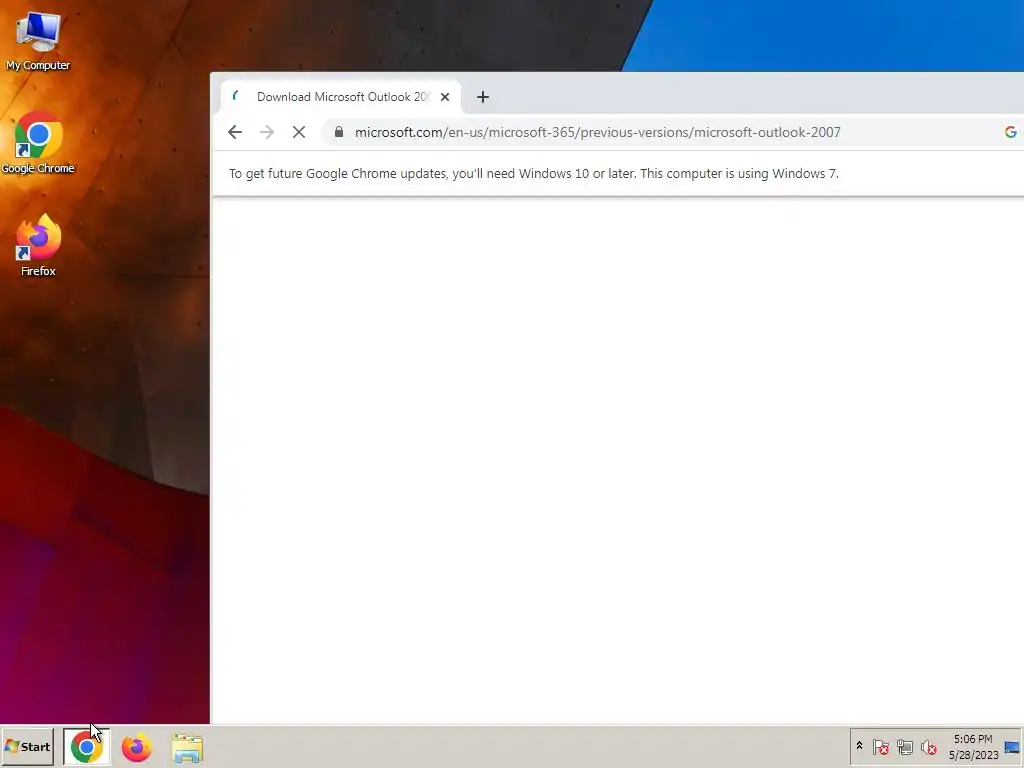Launch Google Chrome from desktop shortcut
Viewport: 1024px width, 768px height.
click(x=38, y=143)
